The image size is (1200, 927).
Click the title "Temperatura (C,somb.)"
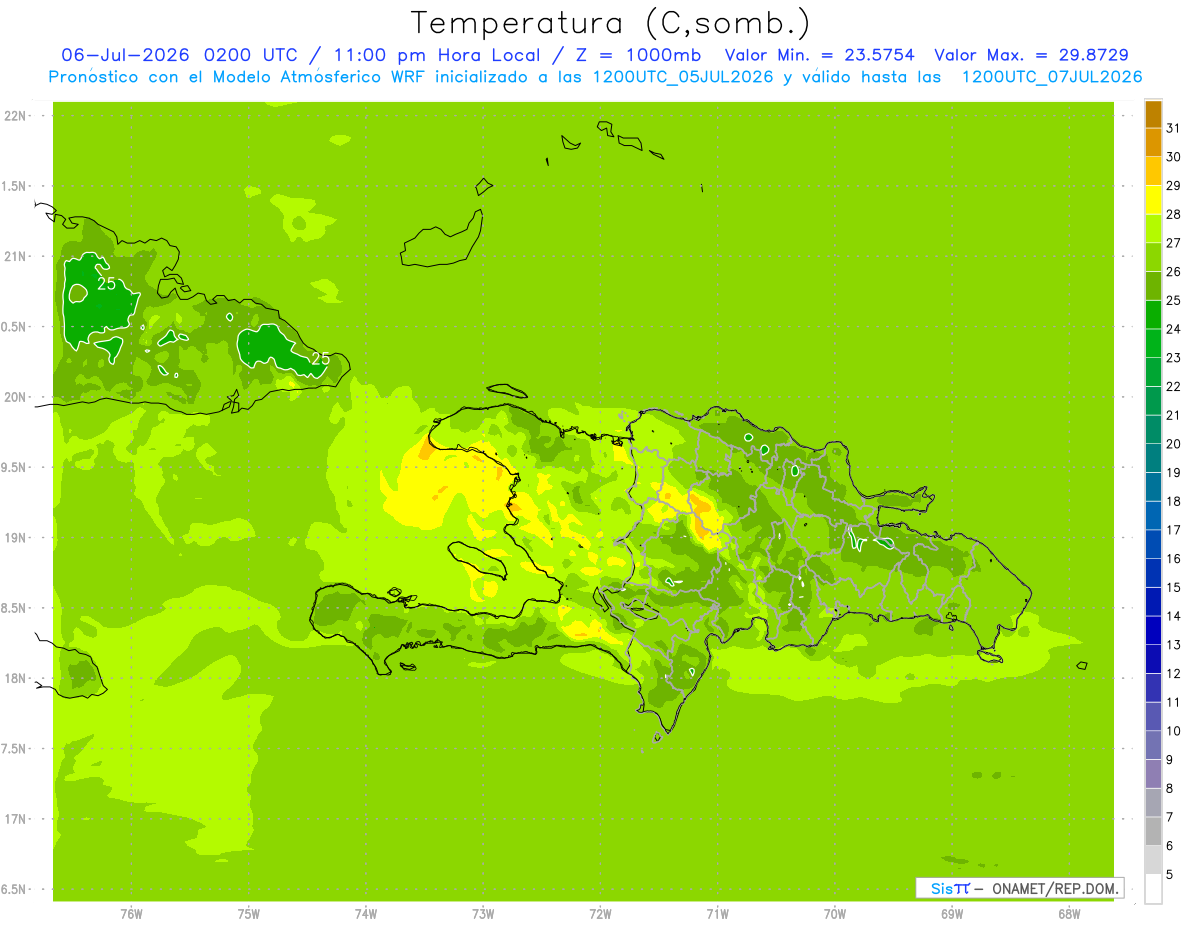point(611,23)
